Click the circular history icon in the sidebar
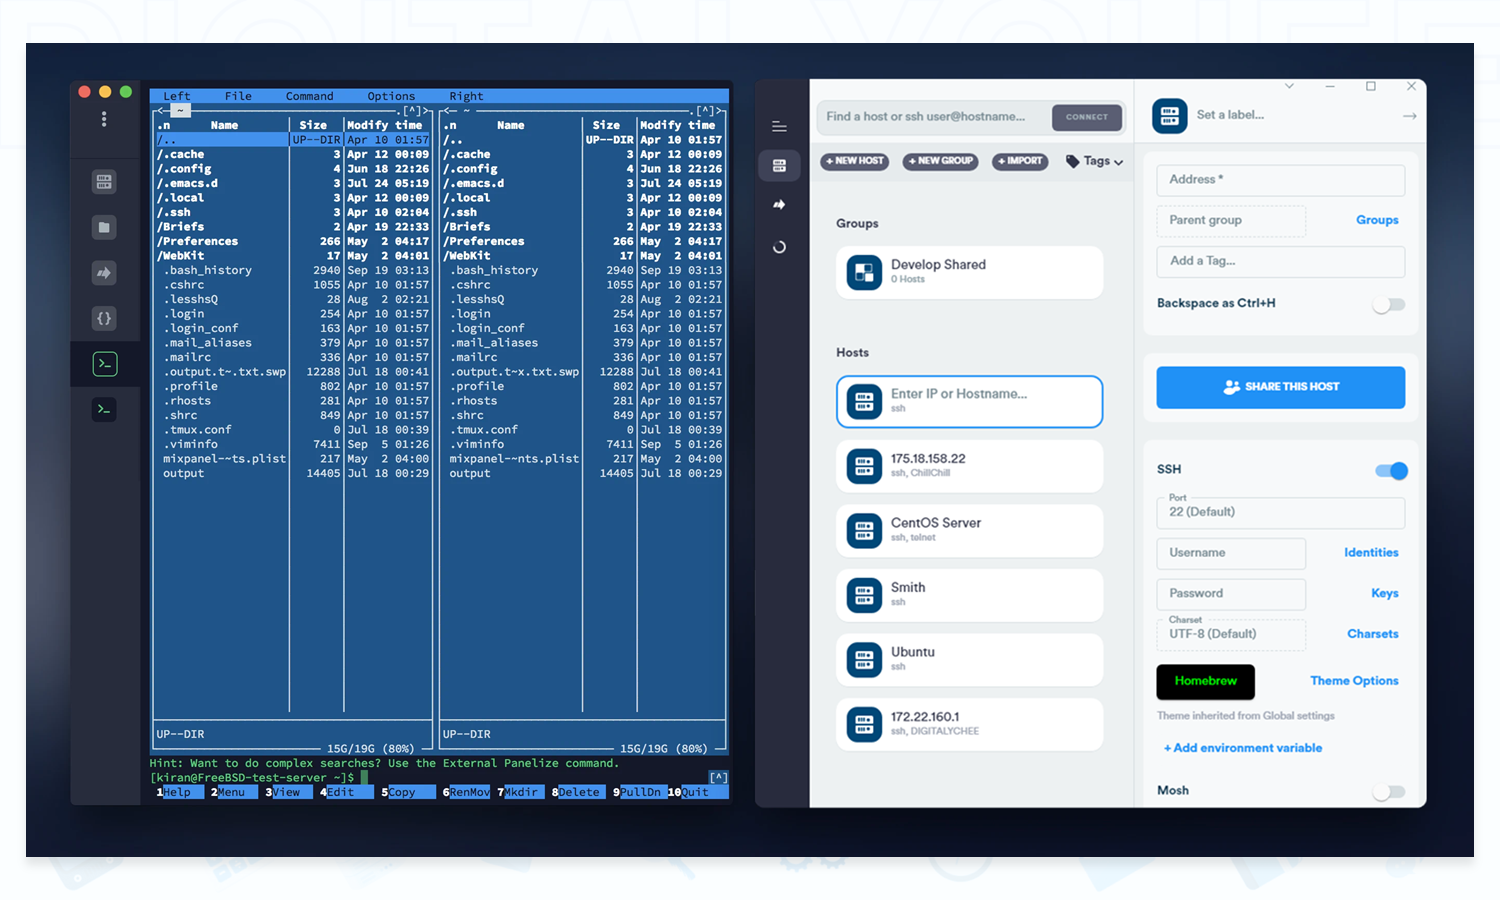This screenshot has height=900, width=1500. 779,247
